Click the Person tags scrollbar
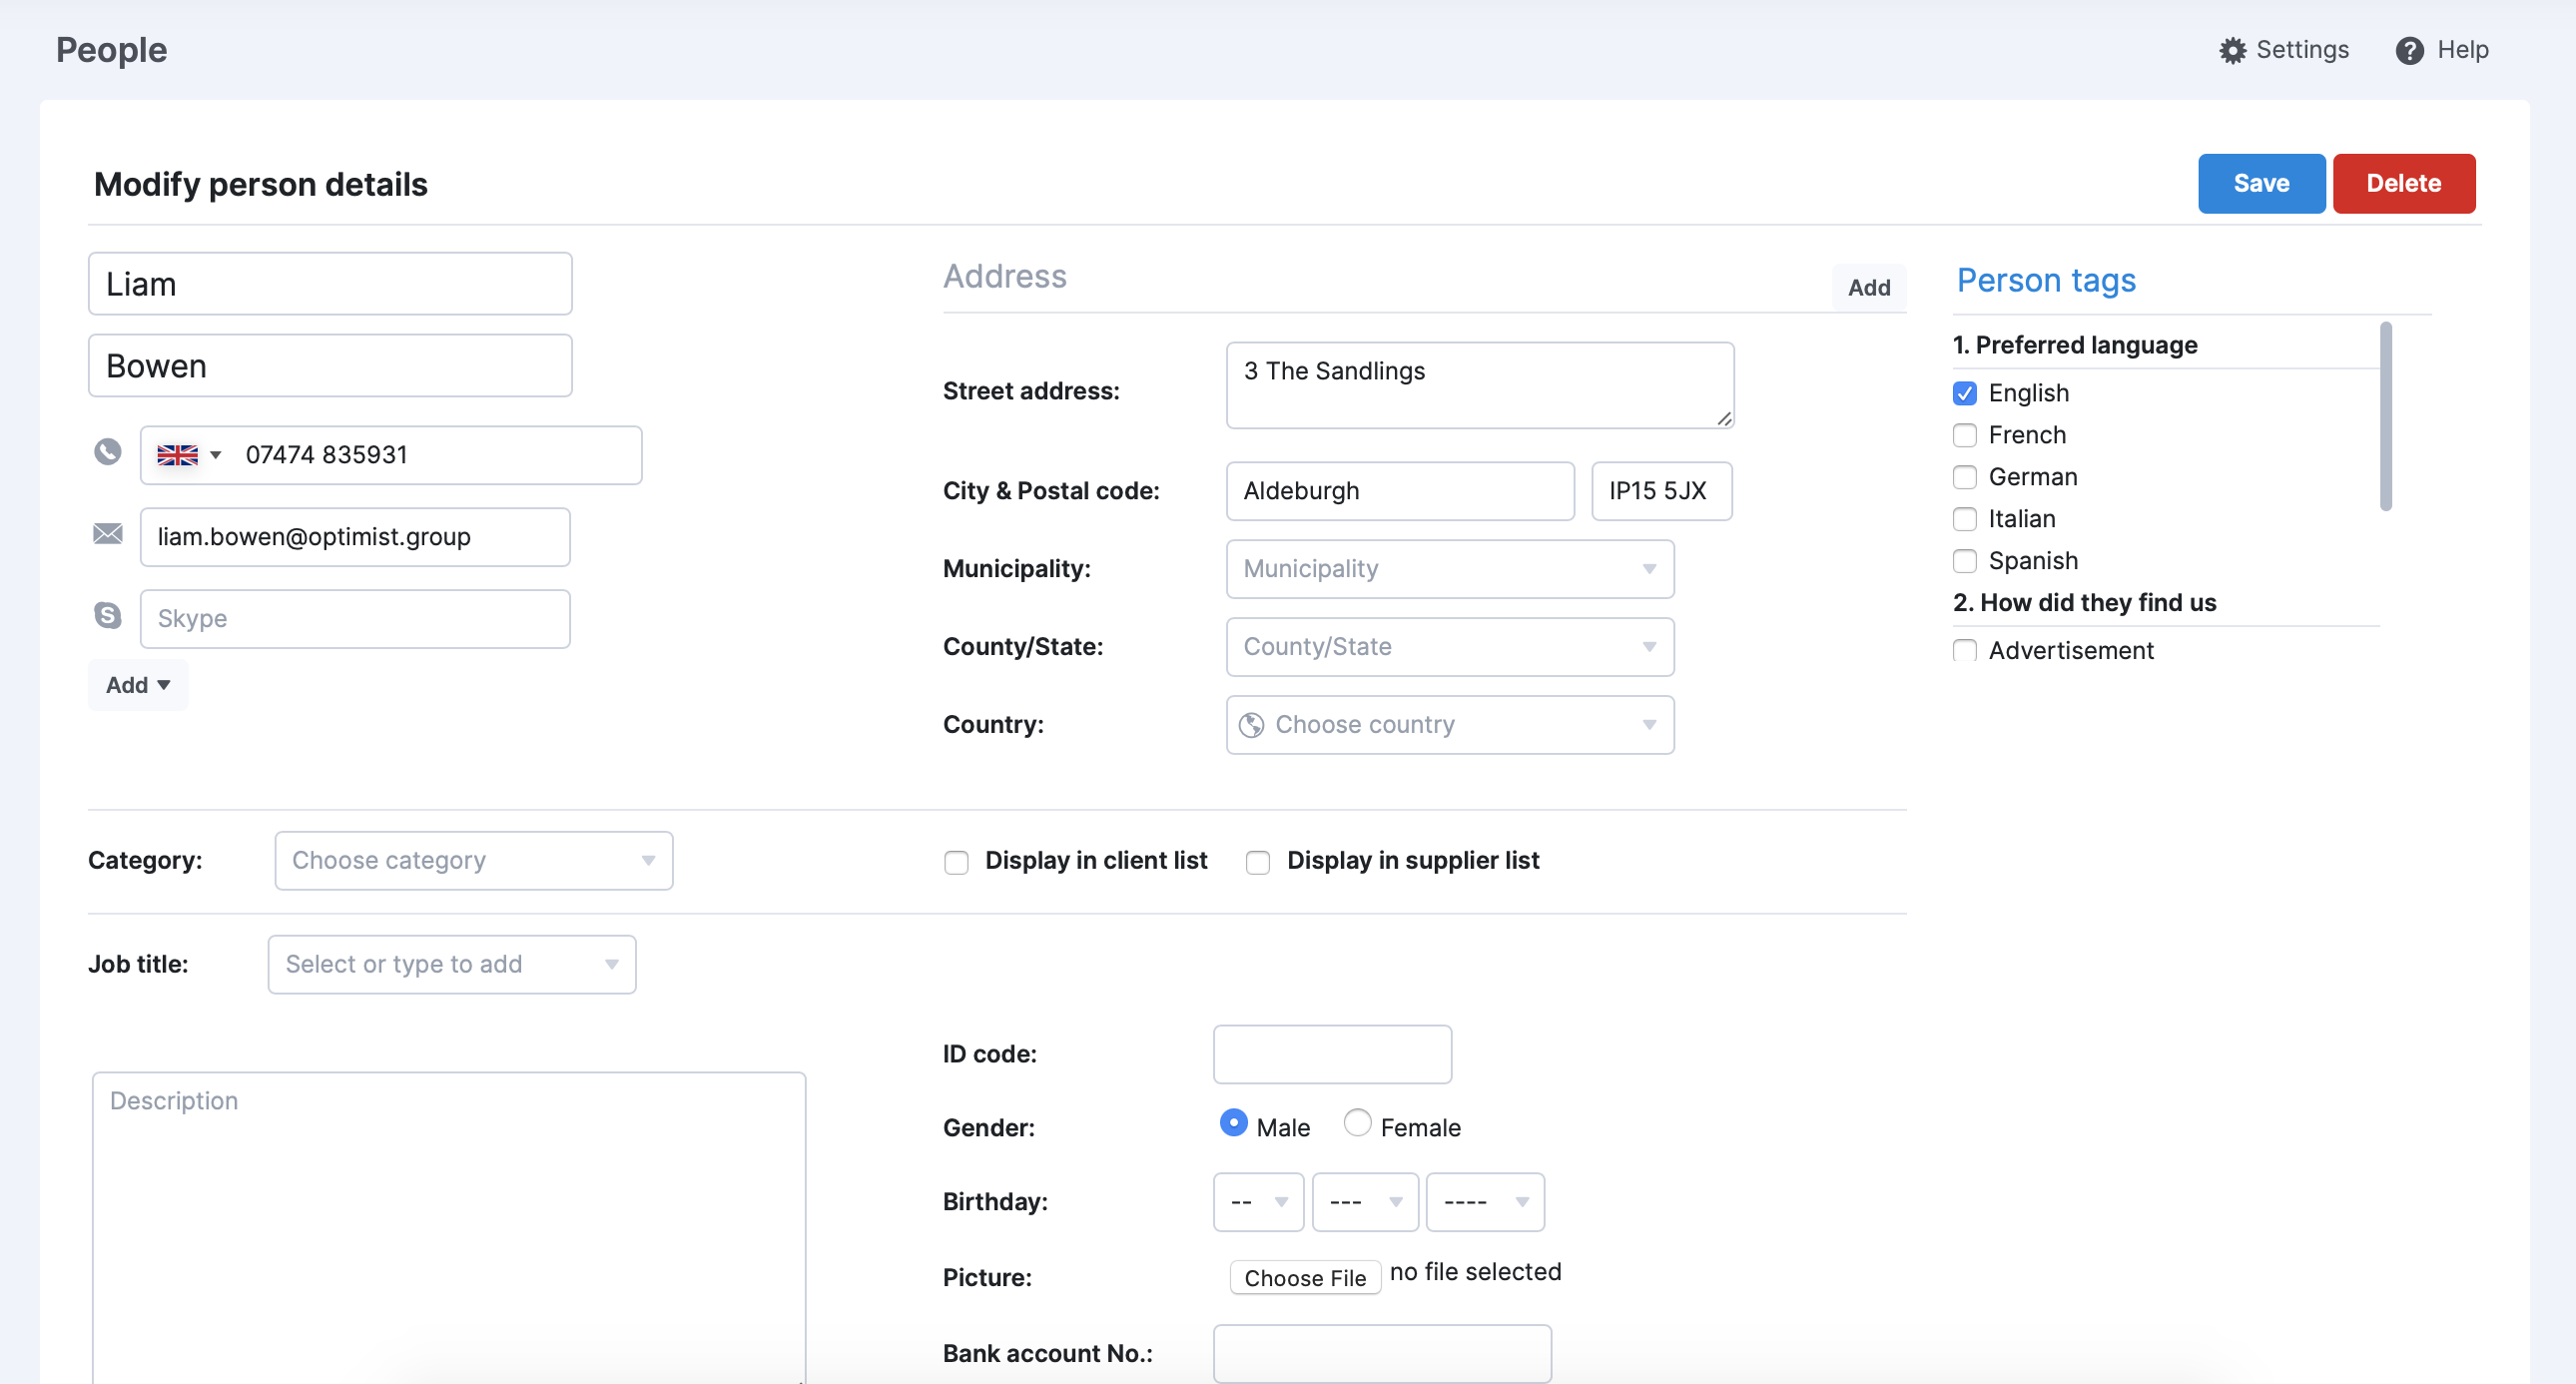Viewport: 2576px width, 1384px height. (x=2385, y=416)
